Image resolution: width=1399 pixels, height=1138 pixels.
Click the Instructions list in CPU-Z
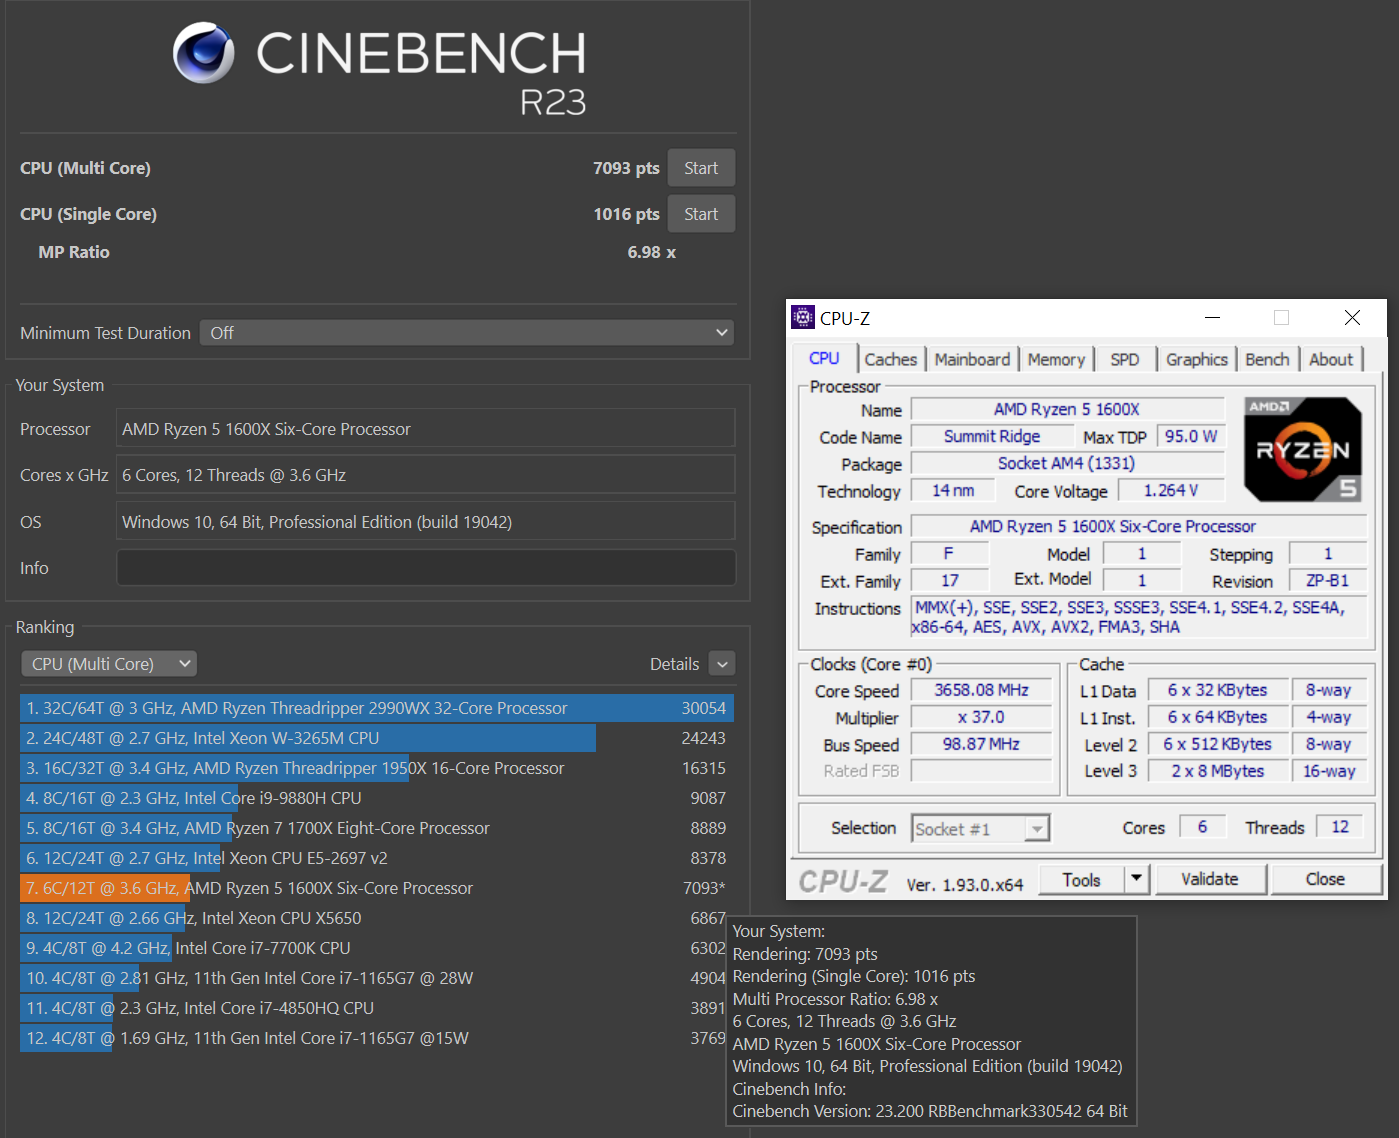[x=1139, y=617]
